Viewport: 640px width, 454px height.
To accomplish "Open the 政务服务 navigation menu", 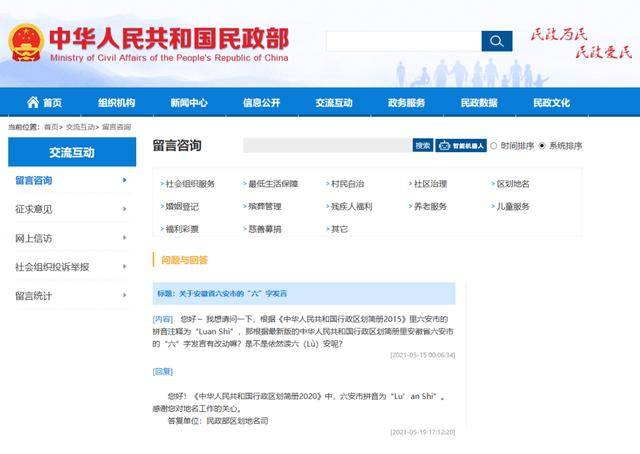I will point(407,102).
